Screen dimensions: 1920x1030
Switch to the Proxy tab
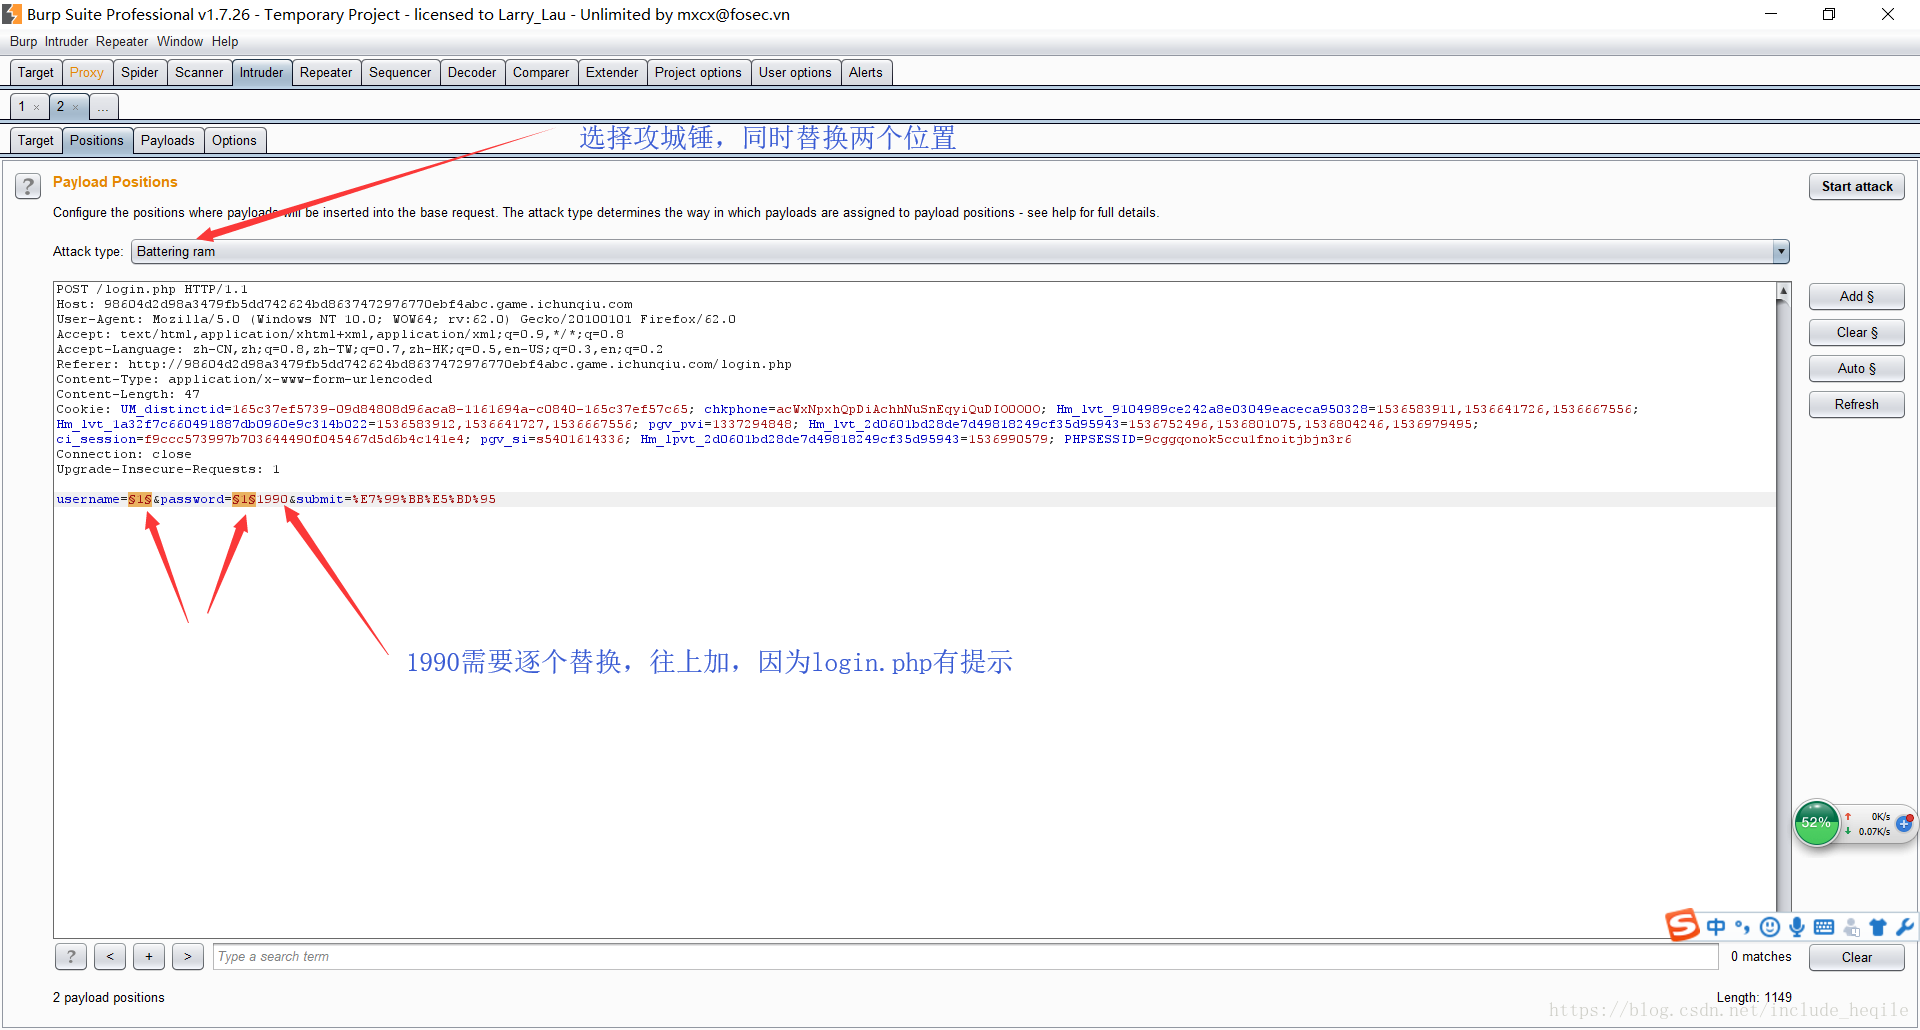[87, 73]
